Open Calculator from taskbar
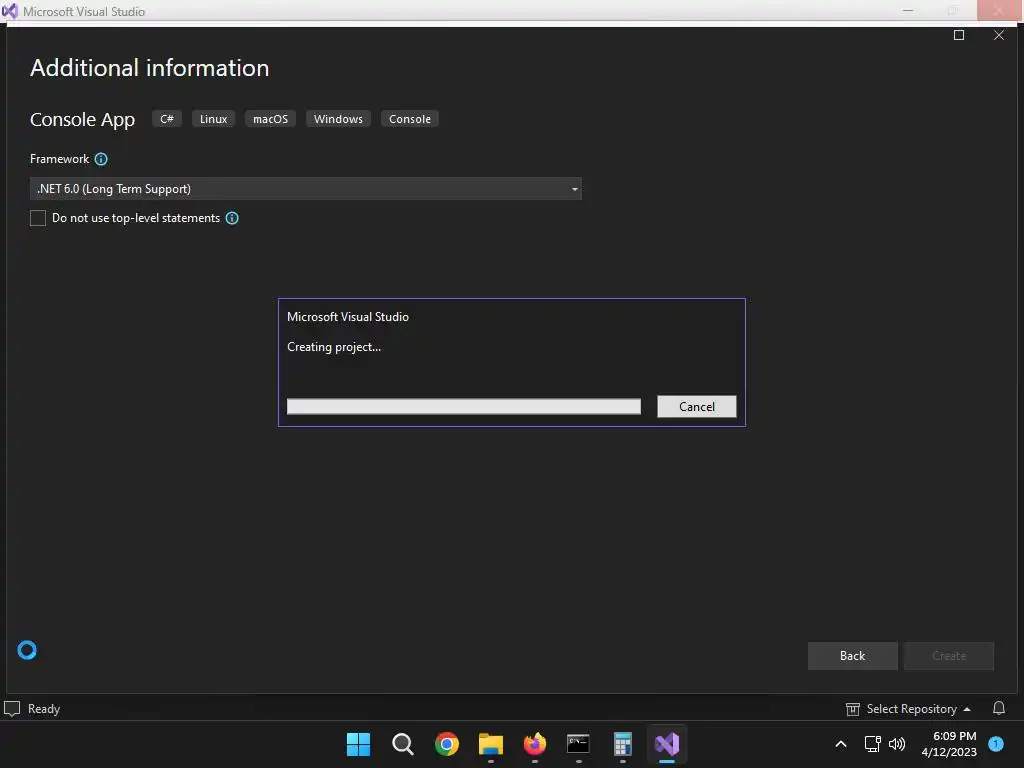 tap(622, 744)
